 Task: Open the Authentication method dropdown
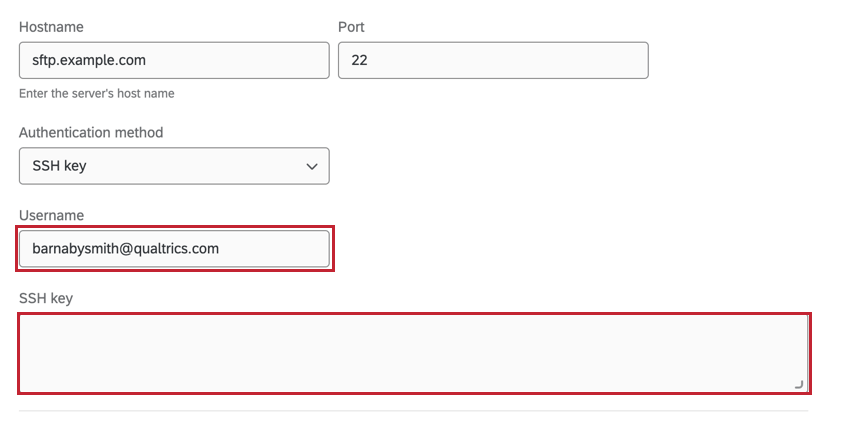pyautogui.click(x=174, y=166)
